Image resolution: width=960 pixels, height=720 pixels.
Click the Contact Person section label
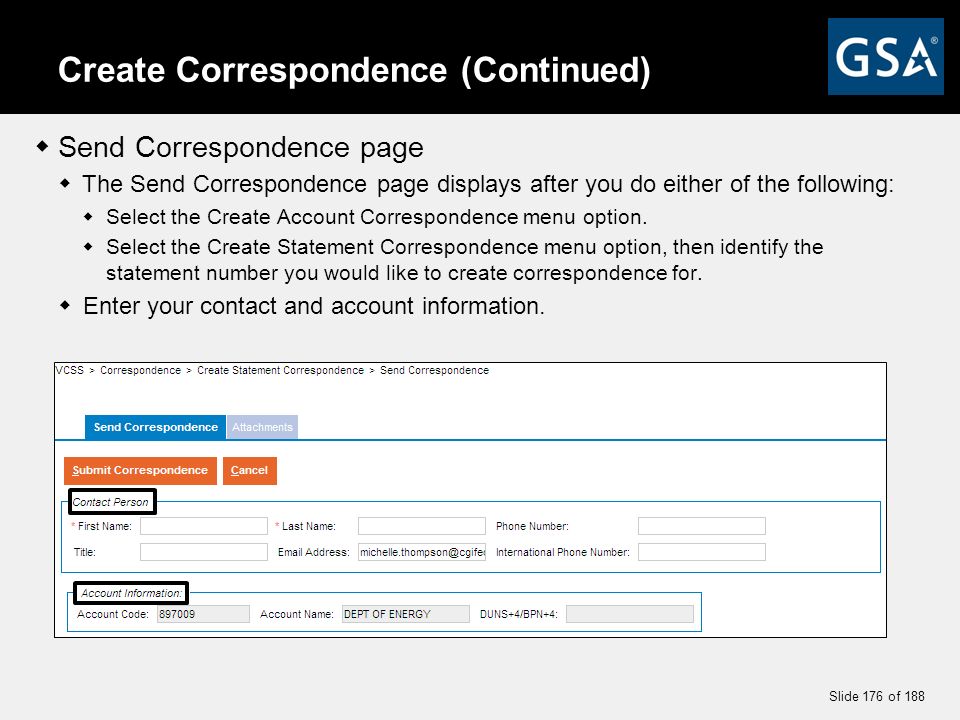[x=111, y=502]
